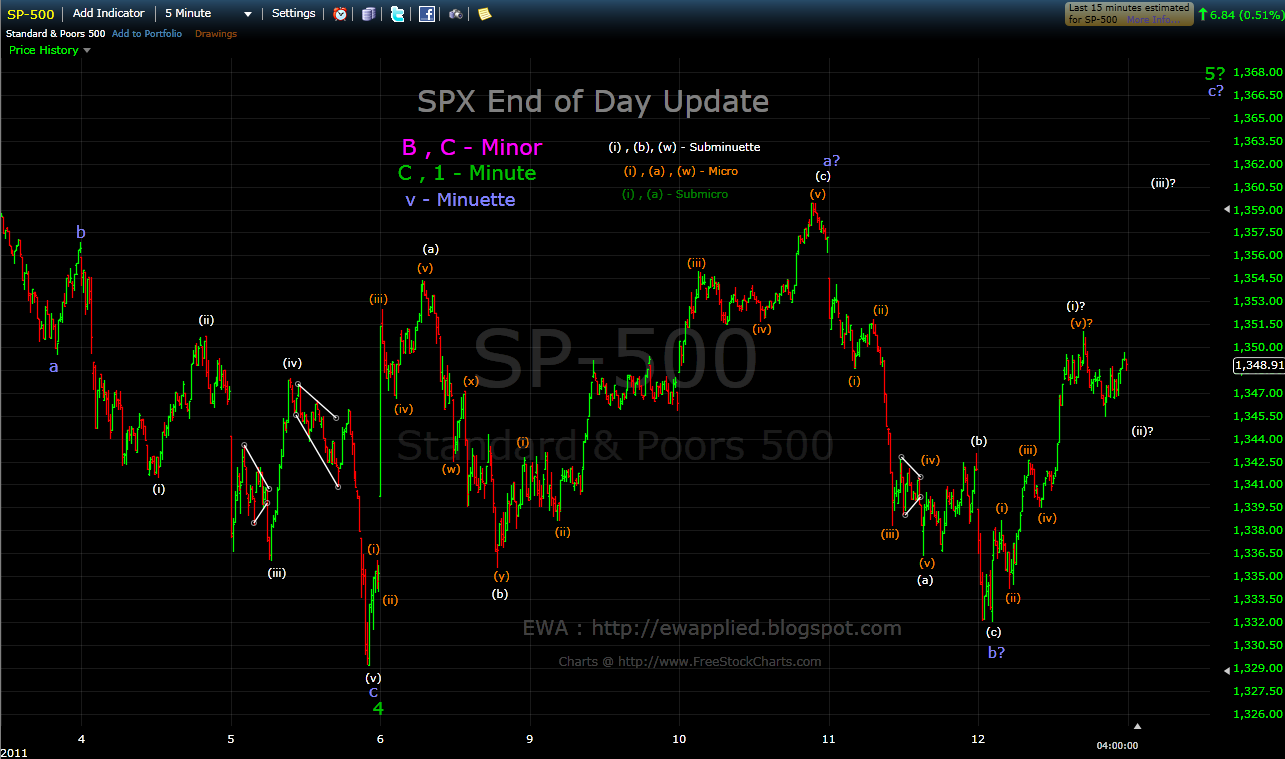The image size is (1285, 759).
Task: Click the Drawings link
Action: [x=216, y=34]
